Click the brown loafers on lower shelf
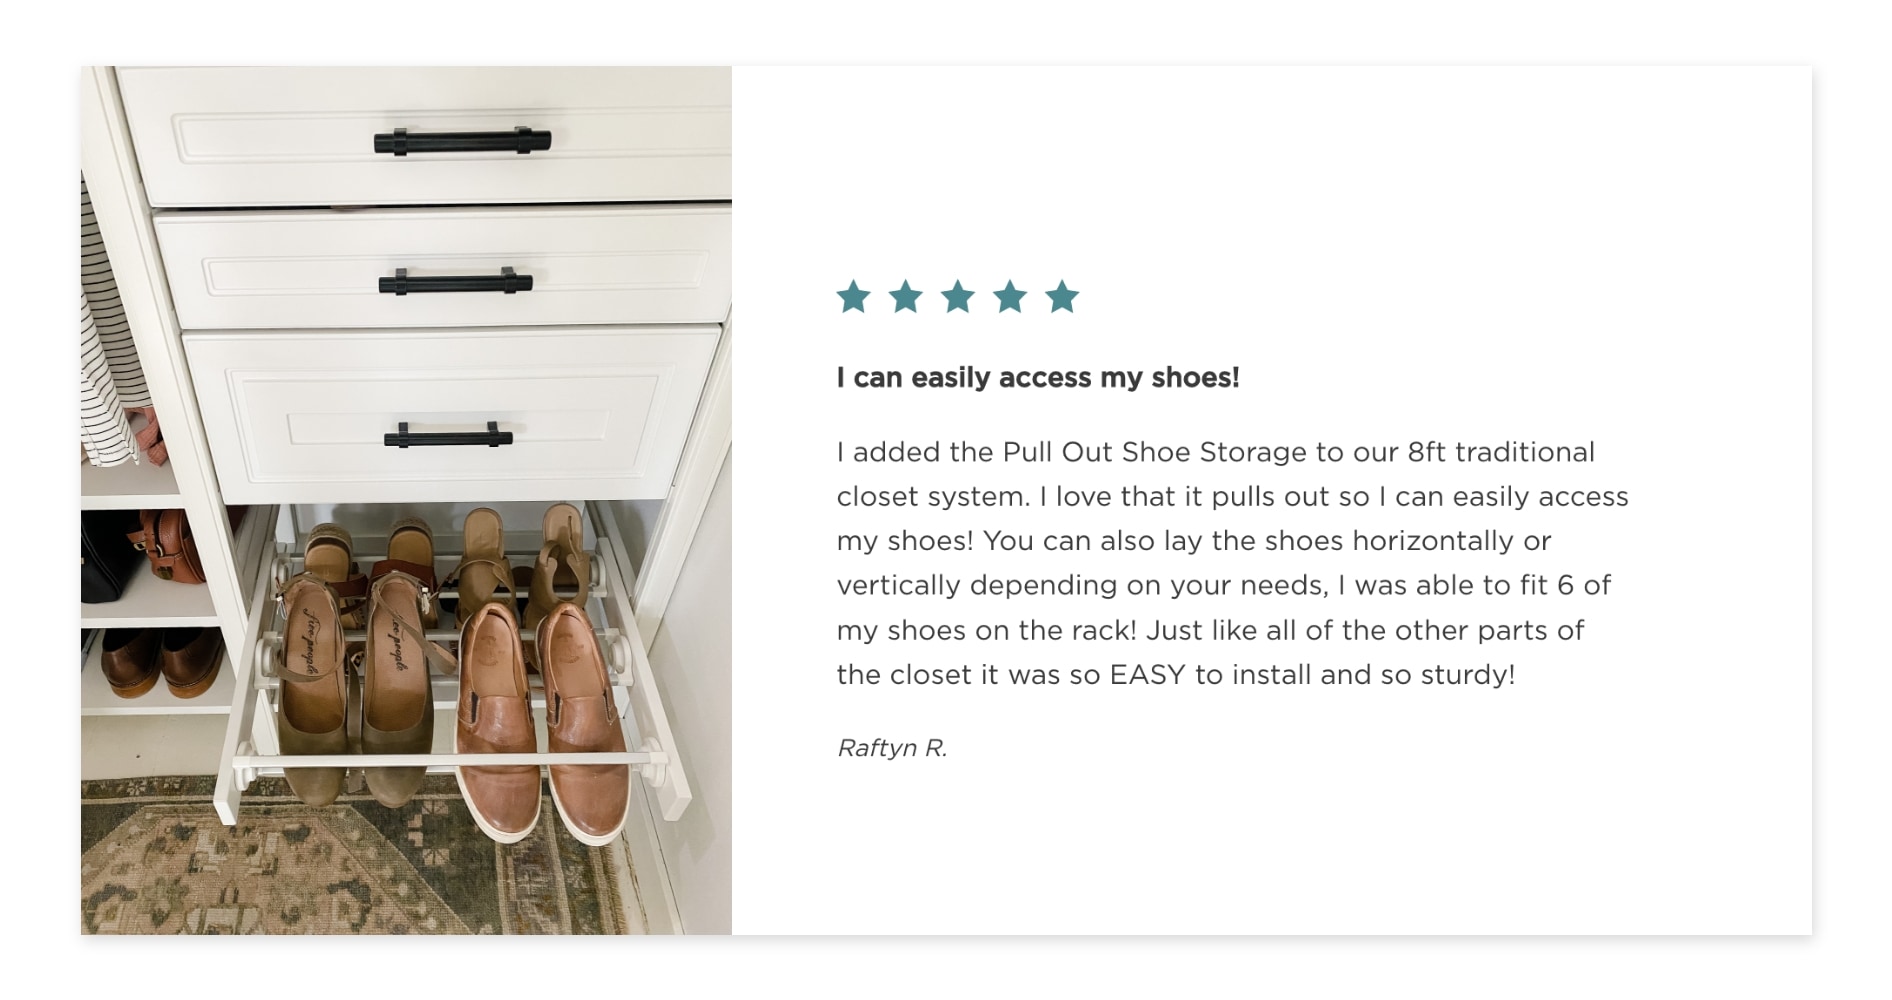 coord(162,662)
